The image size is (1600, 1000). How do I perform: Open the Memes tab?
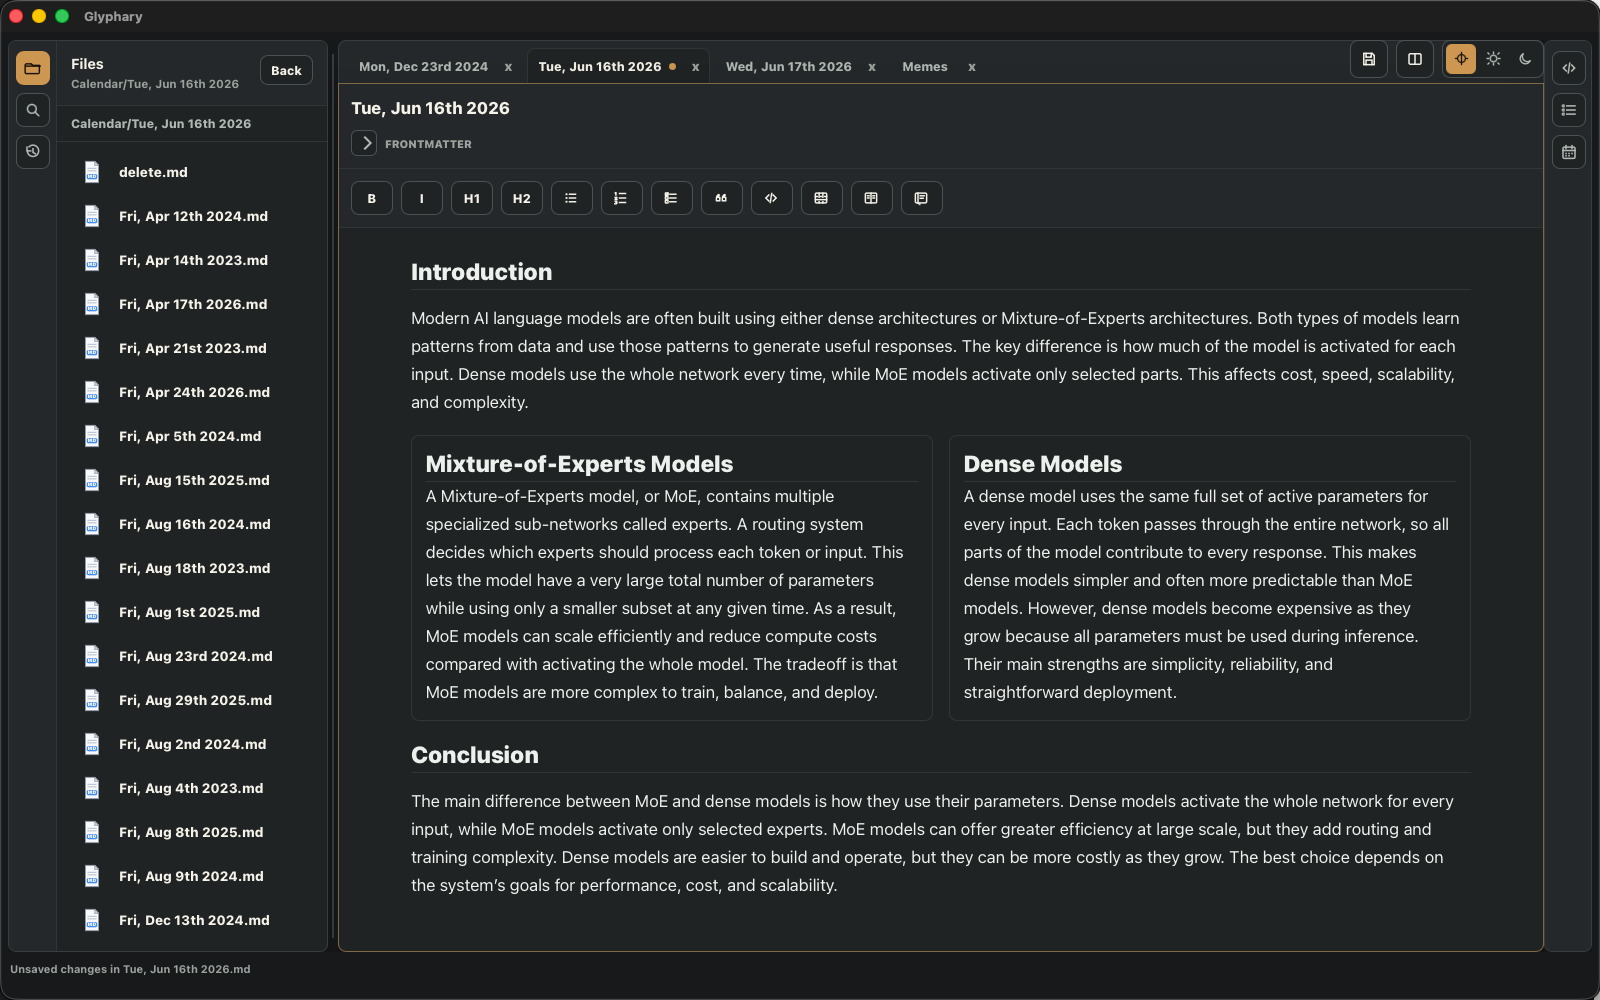tap(925, 67)
